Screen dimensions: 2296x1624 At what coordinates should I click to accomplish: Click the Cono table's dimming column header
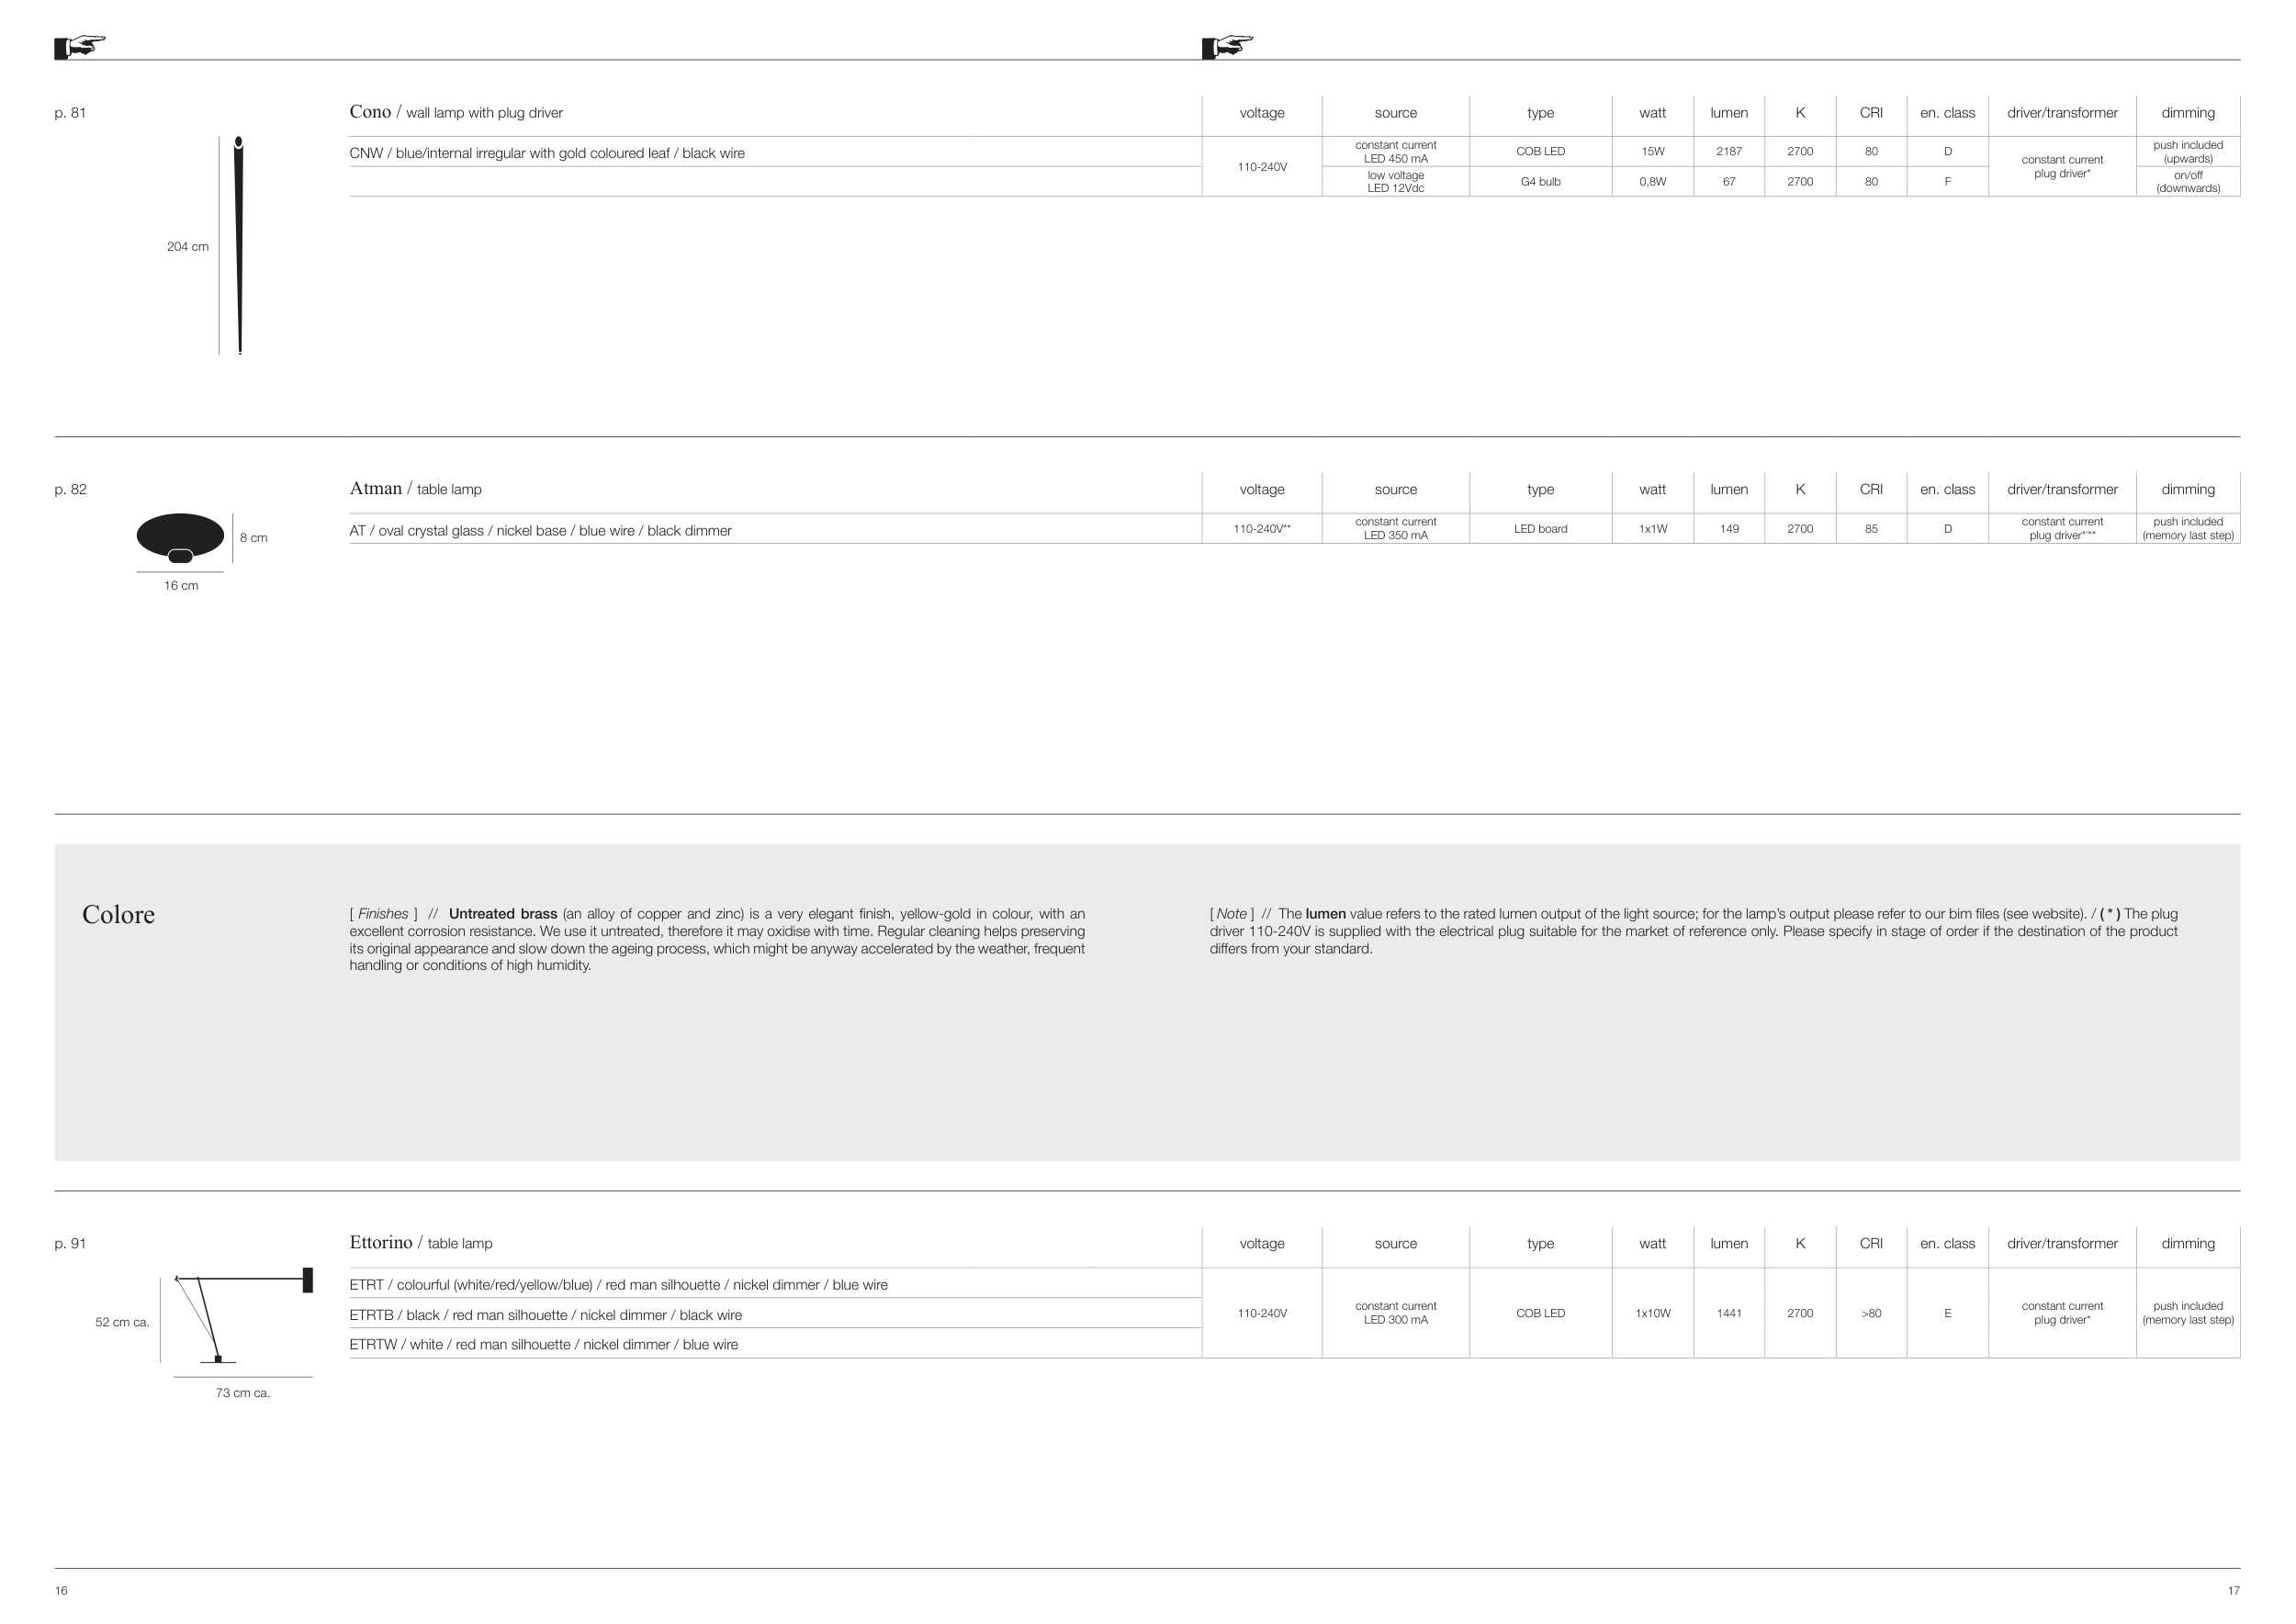[x=2187, y=113]
